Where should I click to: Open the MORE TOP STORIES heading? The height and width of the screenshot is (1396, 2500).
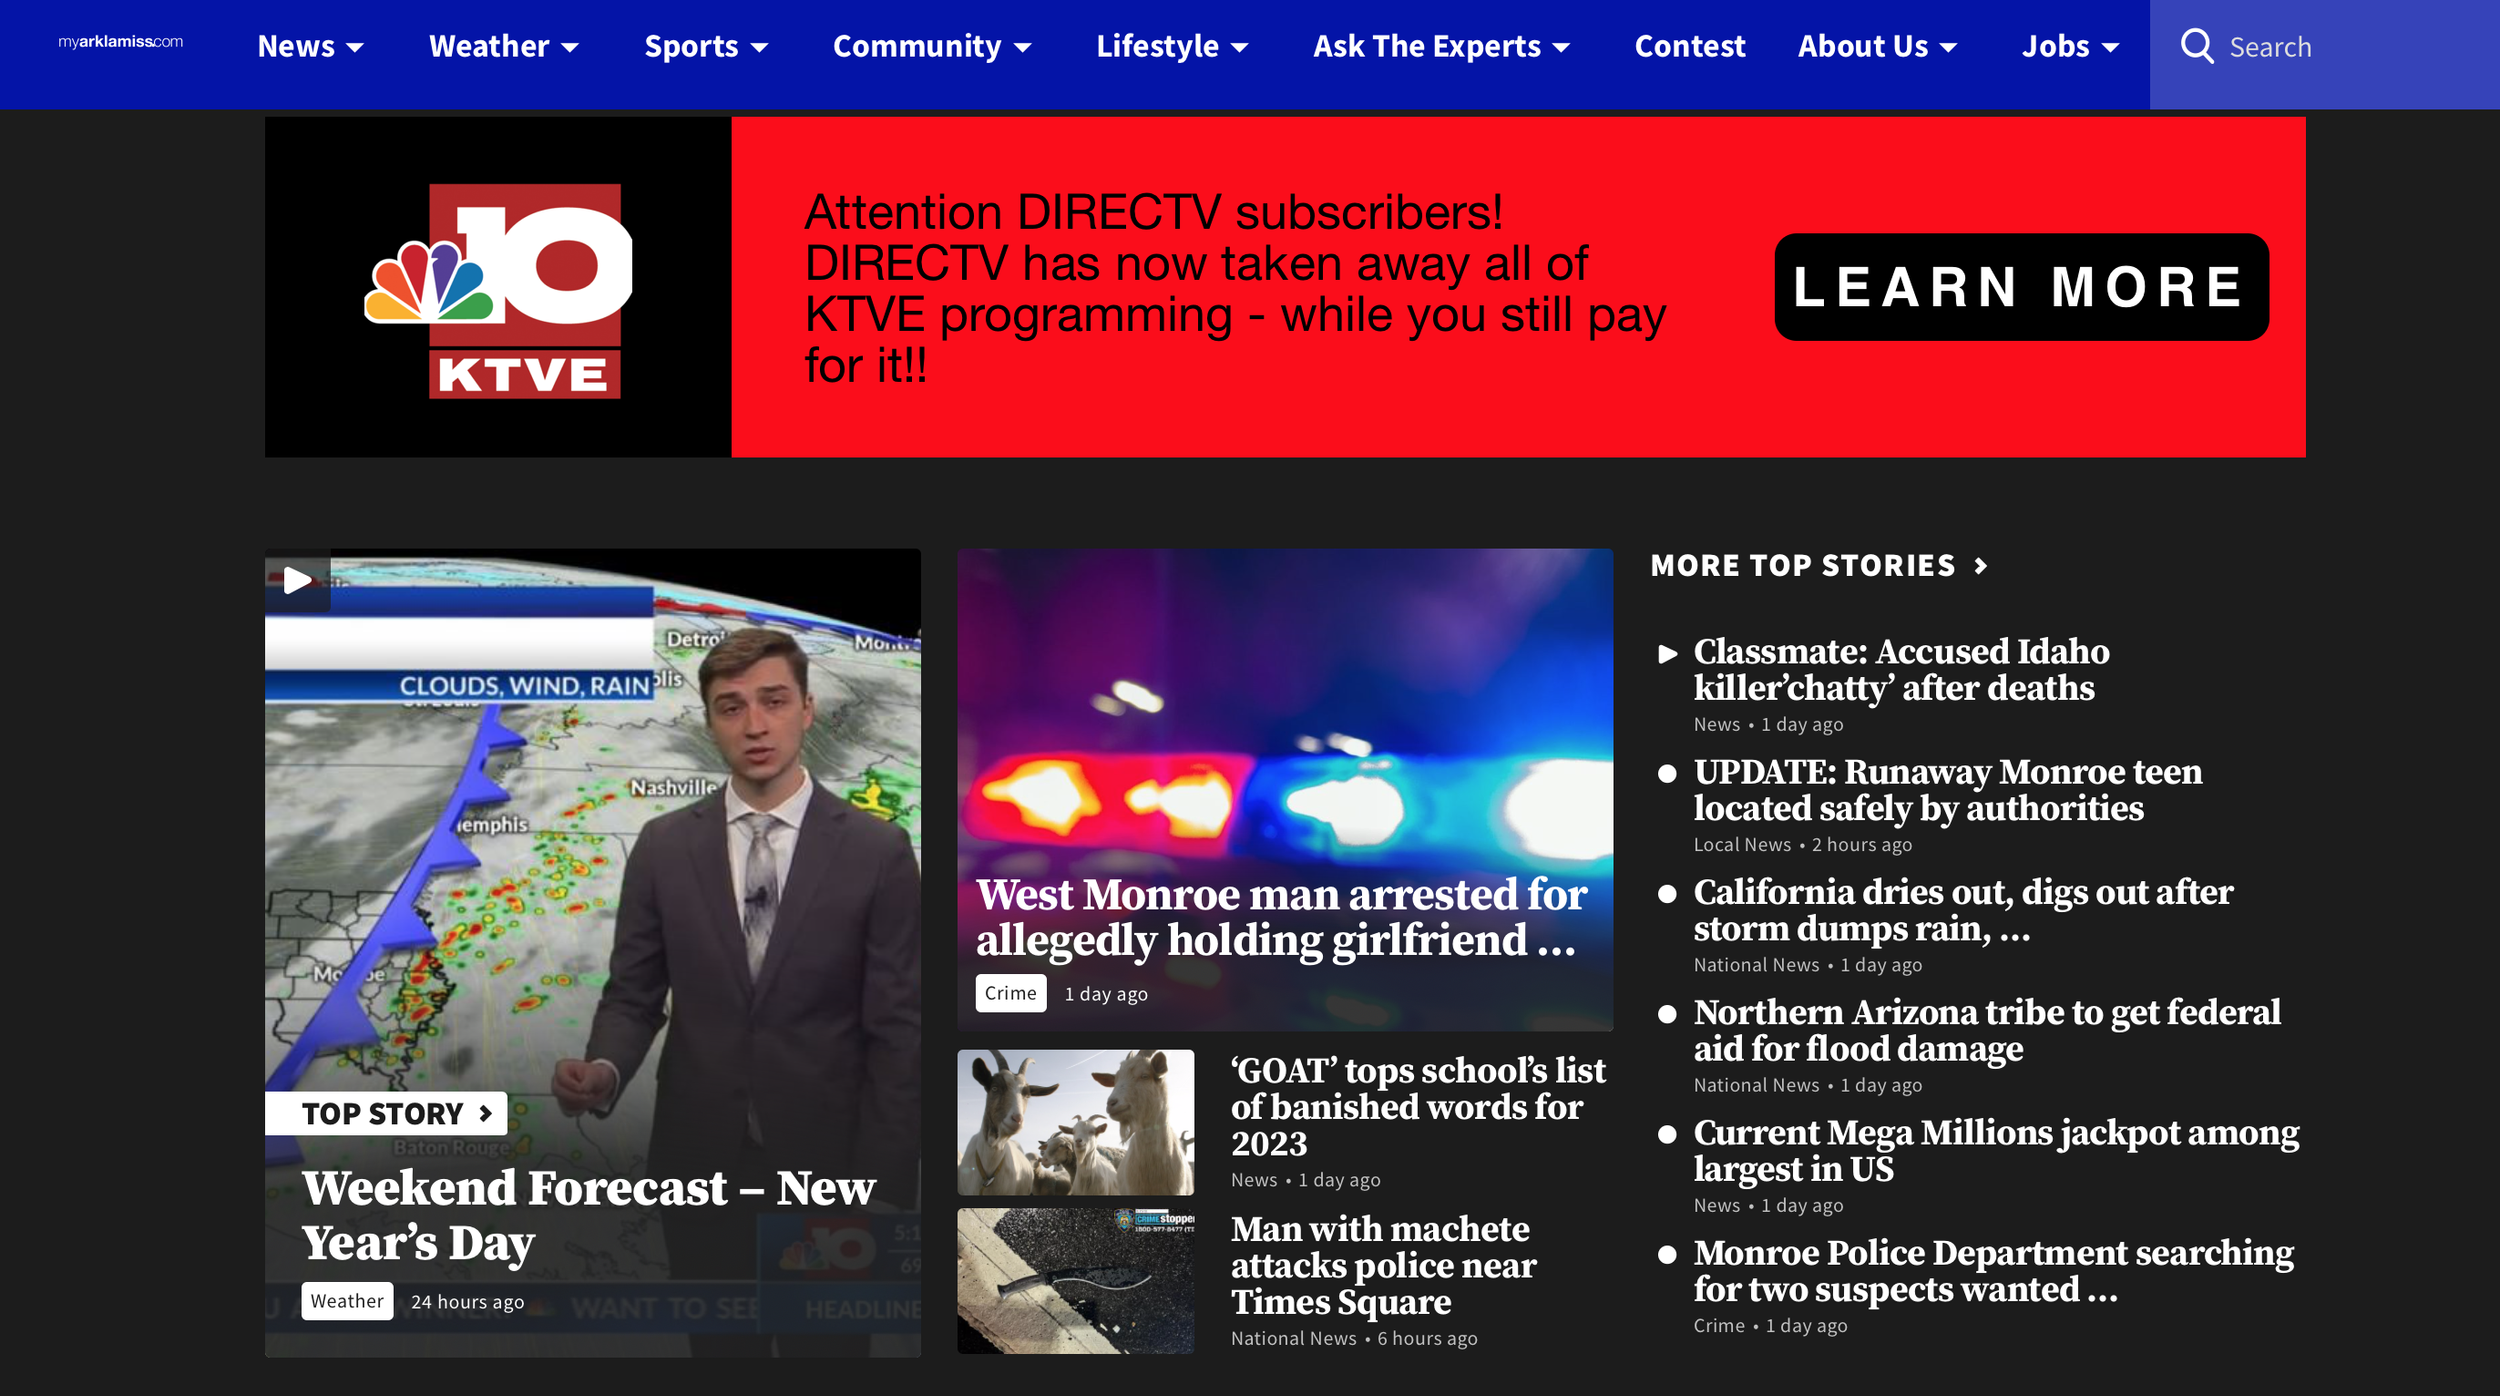[x=1803, y=566]
